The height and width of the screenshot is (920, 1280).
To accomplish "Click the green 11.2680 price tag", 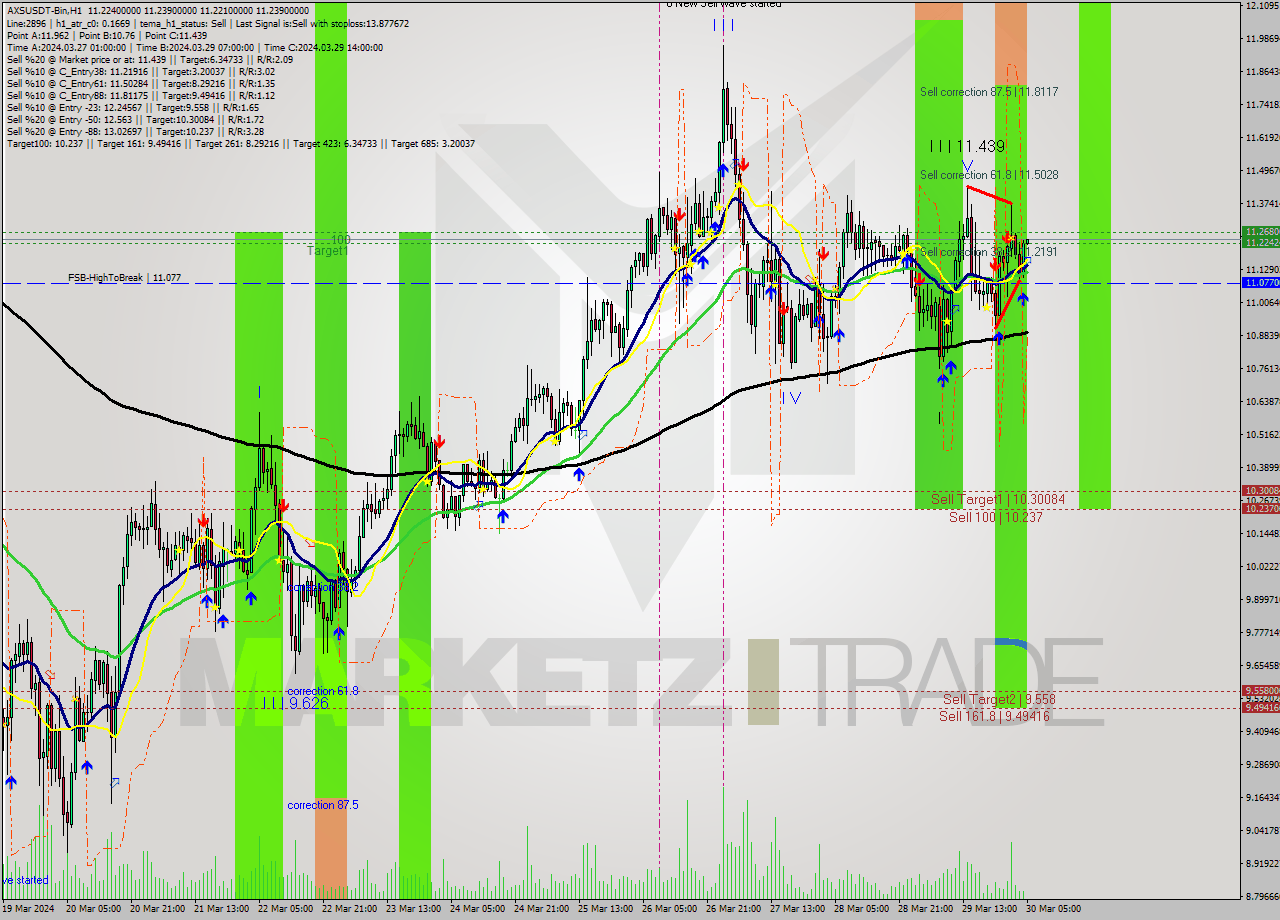I will [x=1260, y=232].
